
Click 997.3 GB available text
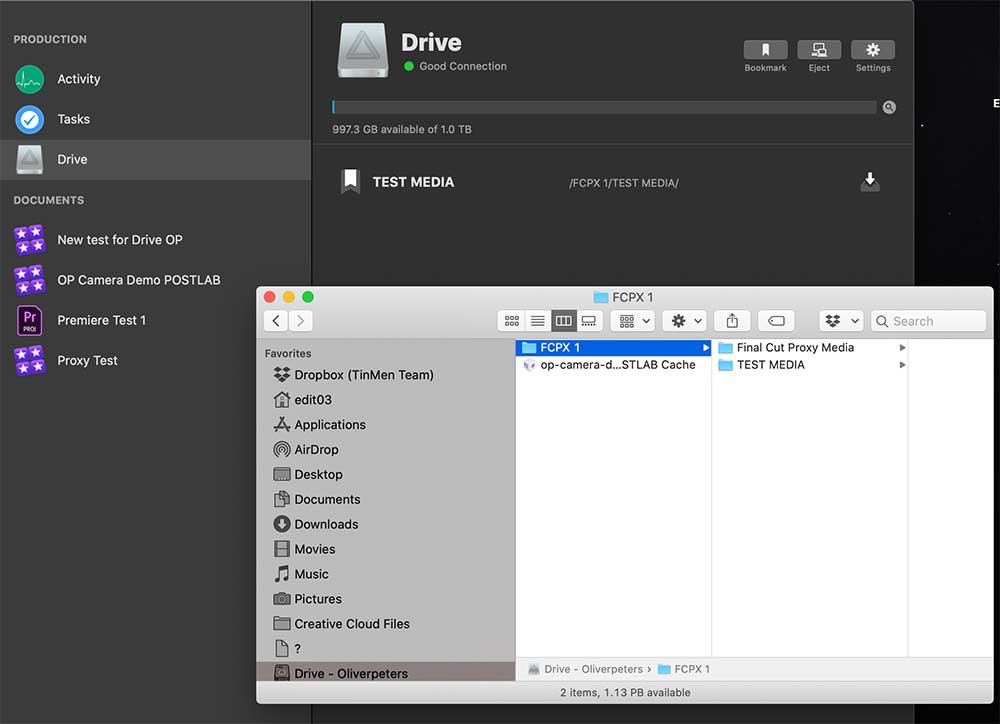[402, 129]
